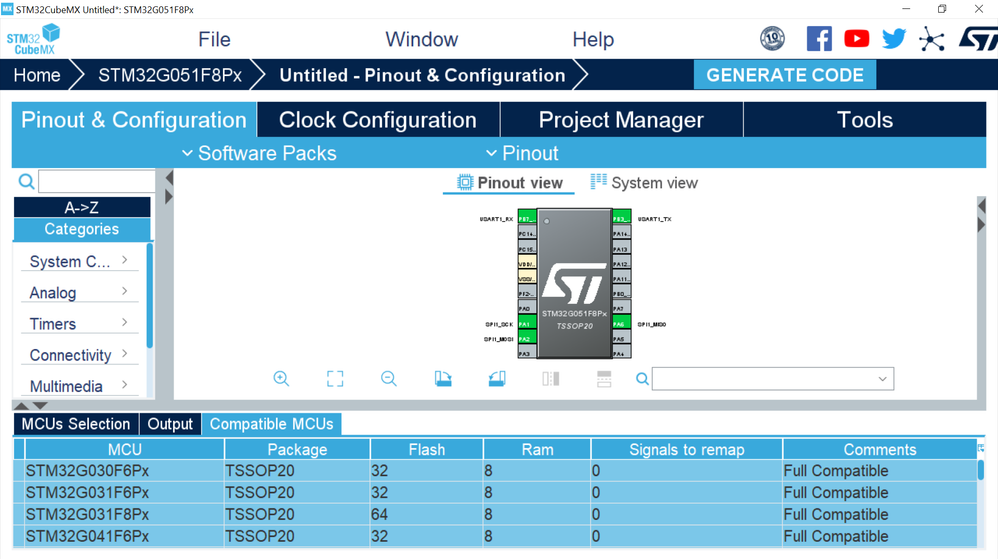Open the Window menu
Screen dimensions: 998x559
(x=421, y=39)
